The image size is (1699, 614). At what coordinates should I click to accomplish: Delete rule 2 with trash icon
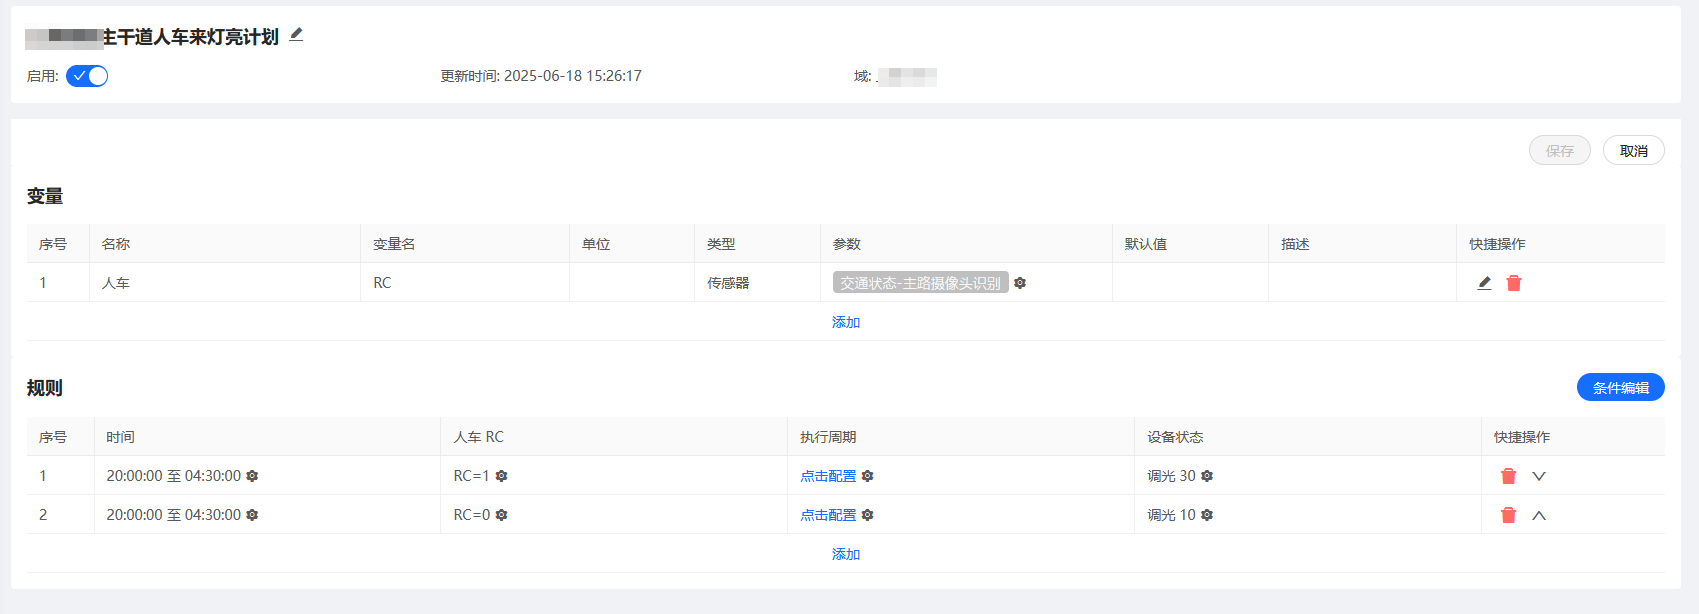point(1508,515)
